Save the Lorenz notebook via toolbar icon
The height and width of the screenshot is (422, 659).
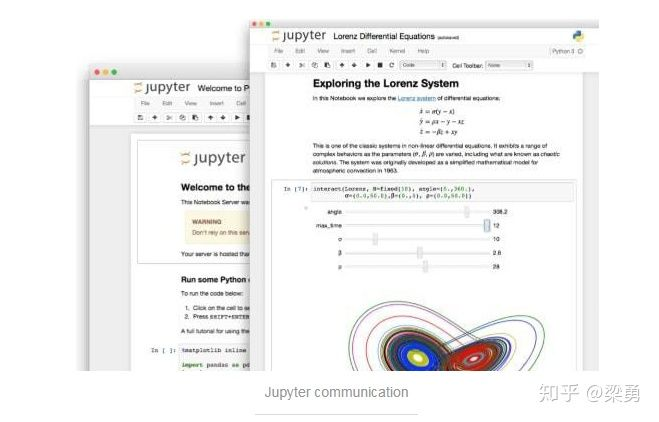(274, 65)
